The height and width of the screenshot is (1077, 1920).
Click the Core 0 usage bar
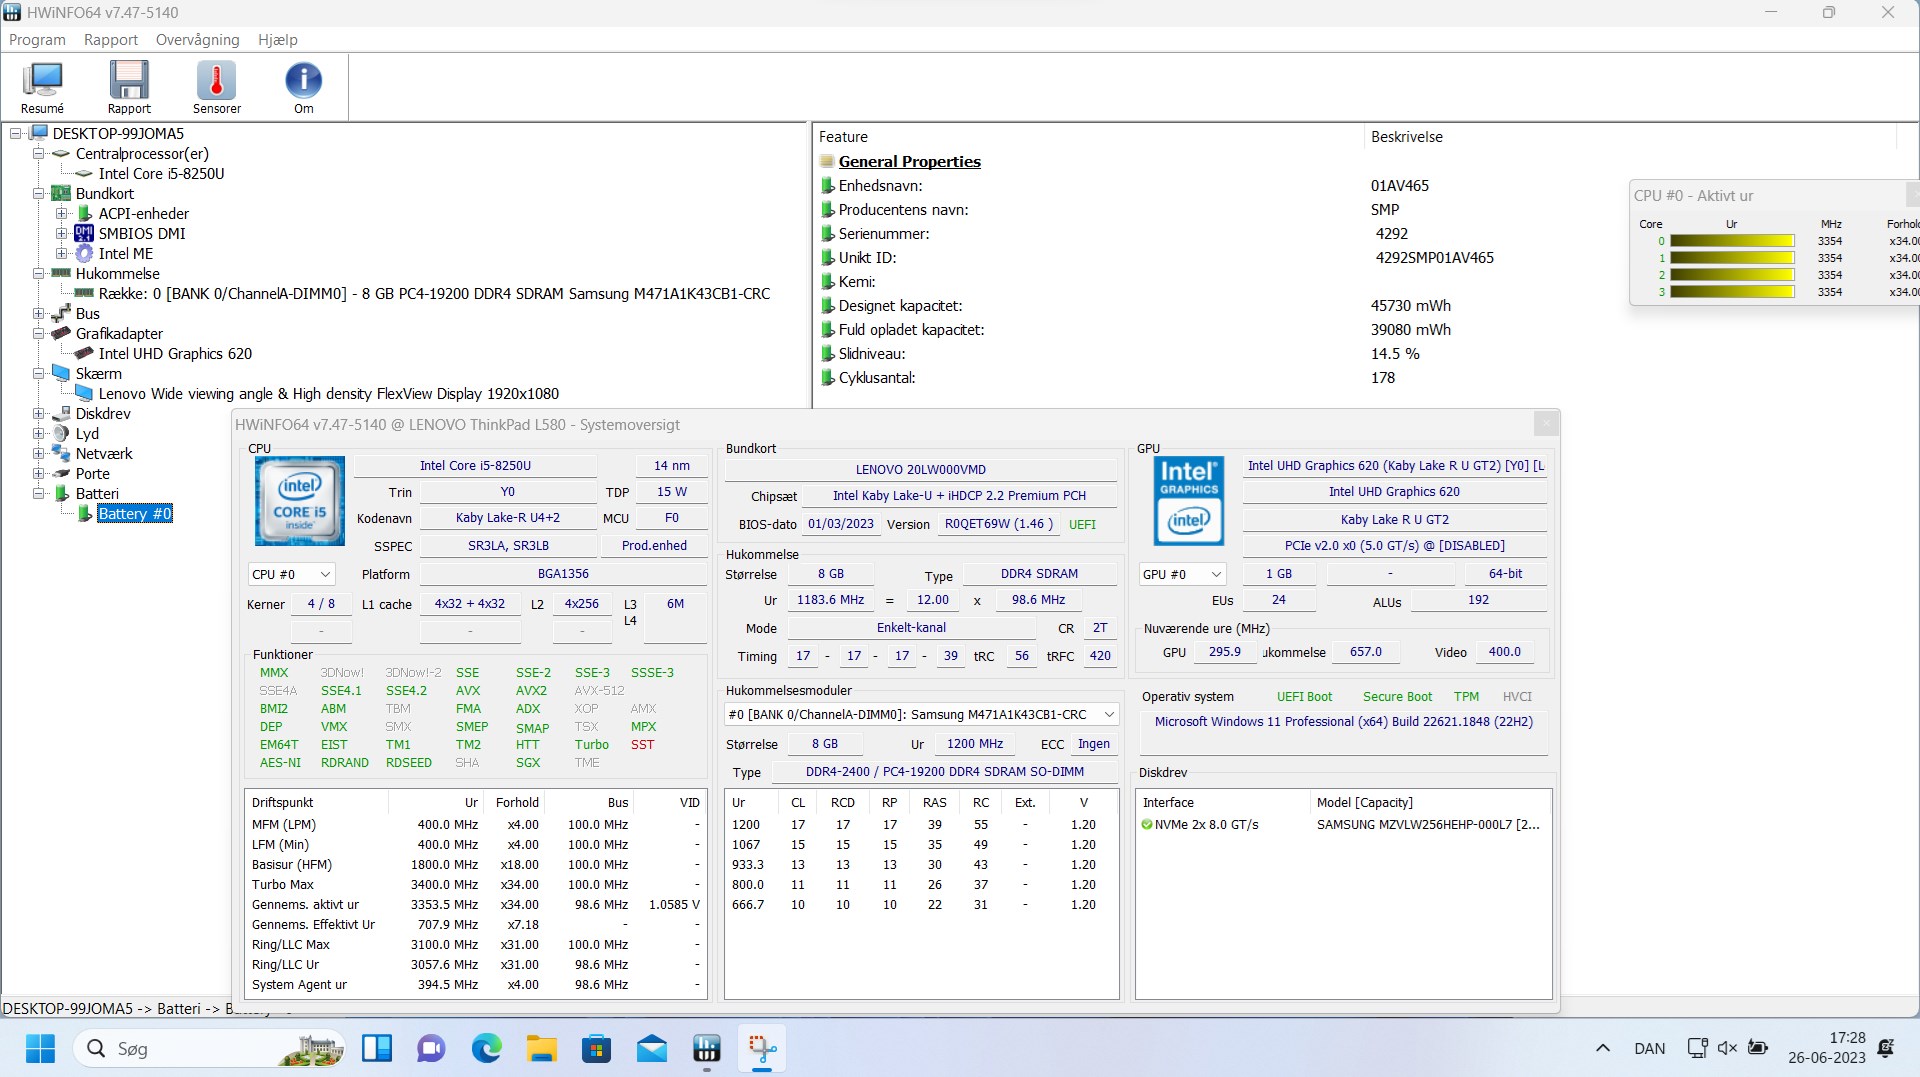1732,241
